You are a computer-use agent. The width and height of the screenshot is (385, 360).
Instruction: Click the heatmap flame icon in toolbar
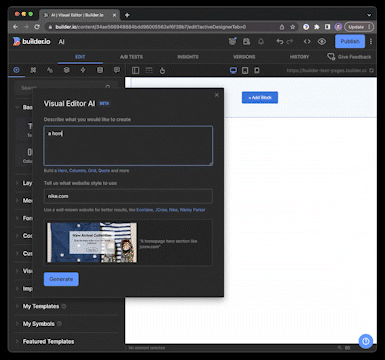pos(162,70)
